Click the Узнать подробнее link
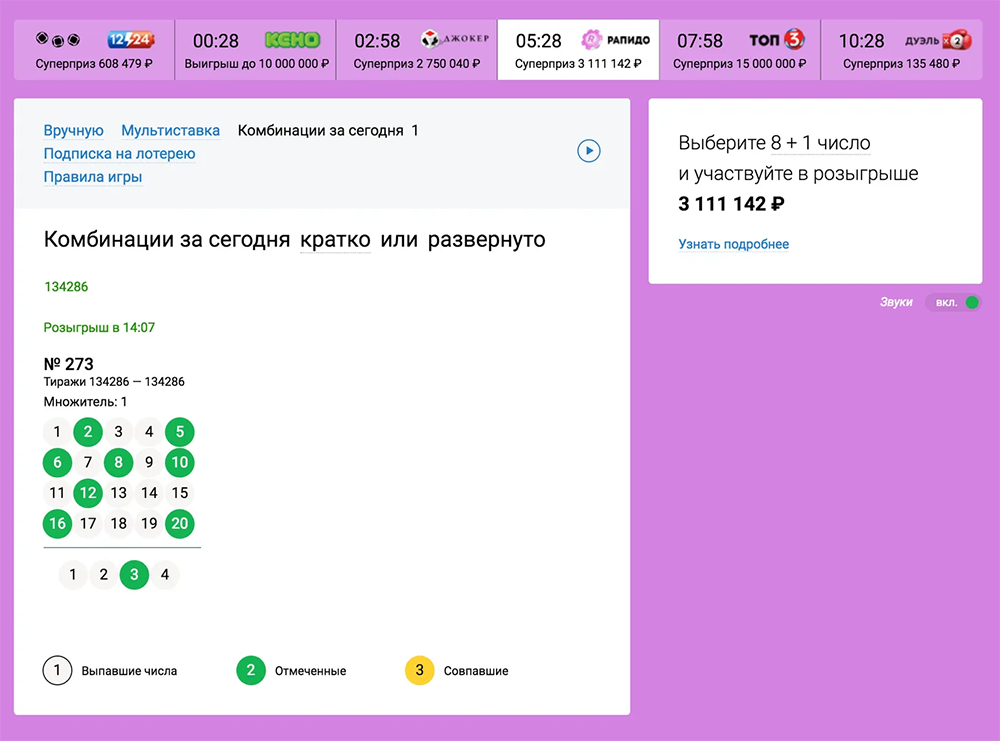The width and height of the screenshot is (1000, 741). click(733, 244)
